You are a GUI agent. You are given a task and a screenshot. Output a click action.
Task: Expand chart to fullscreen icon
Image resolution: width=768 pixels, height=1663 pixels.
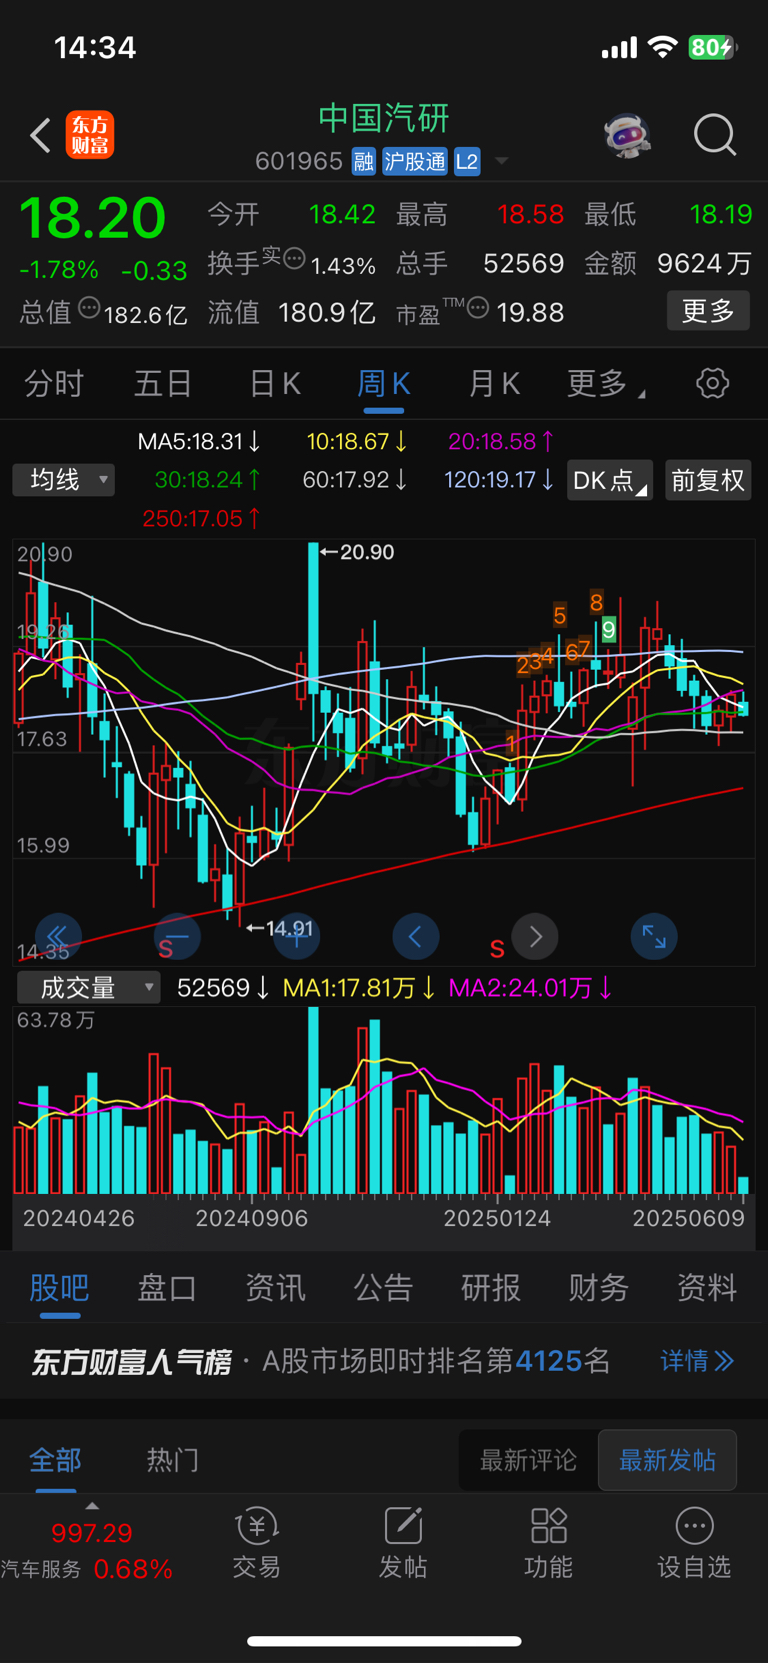pos(654,936)
